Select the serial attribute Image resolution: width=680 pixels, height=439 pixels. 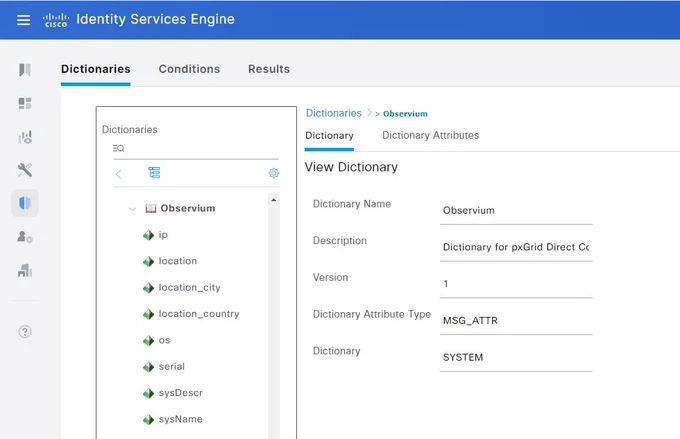tap(172, 367)
